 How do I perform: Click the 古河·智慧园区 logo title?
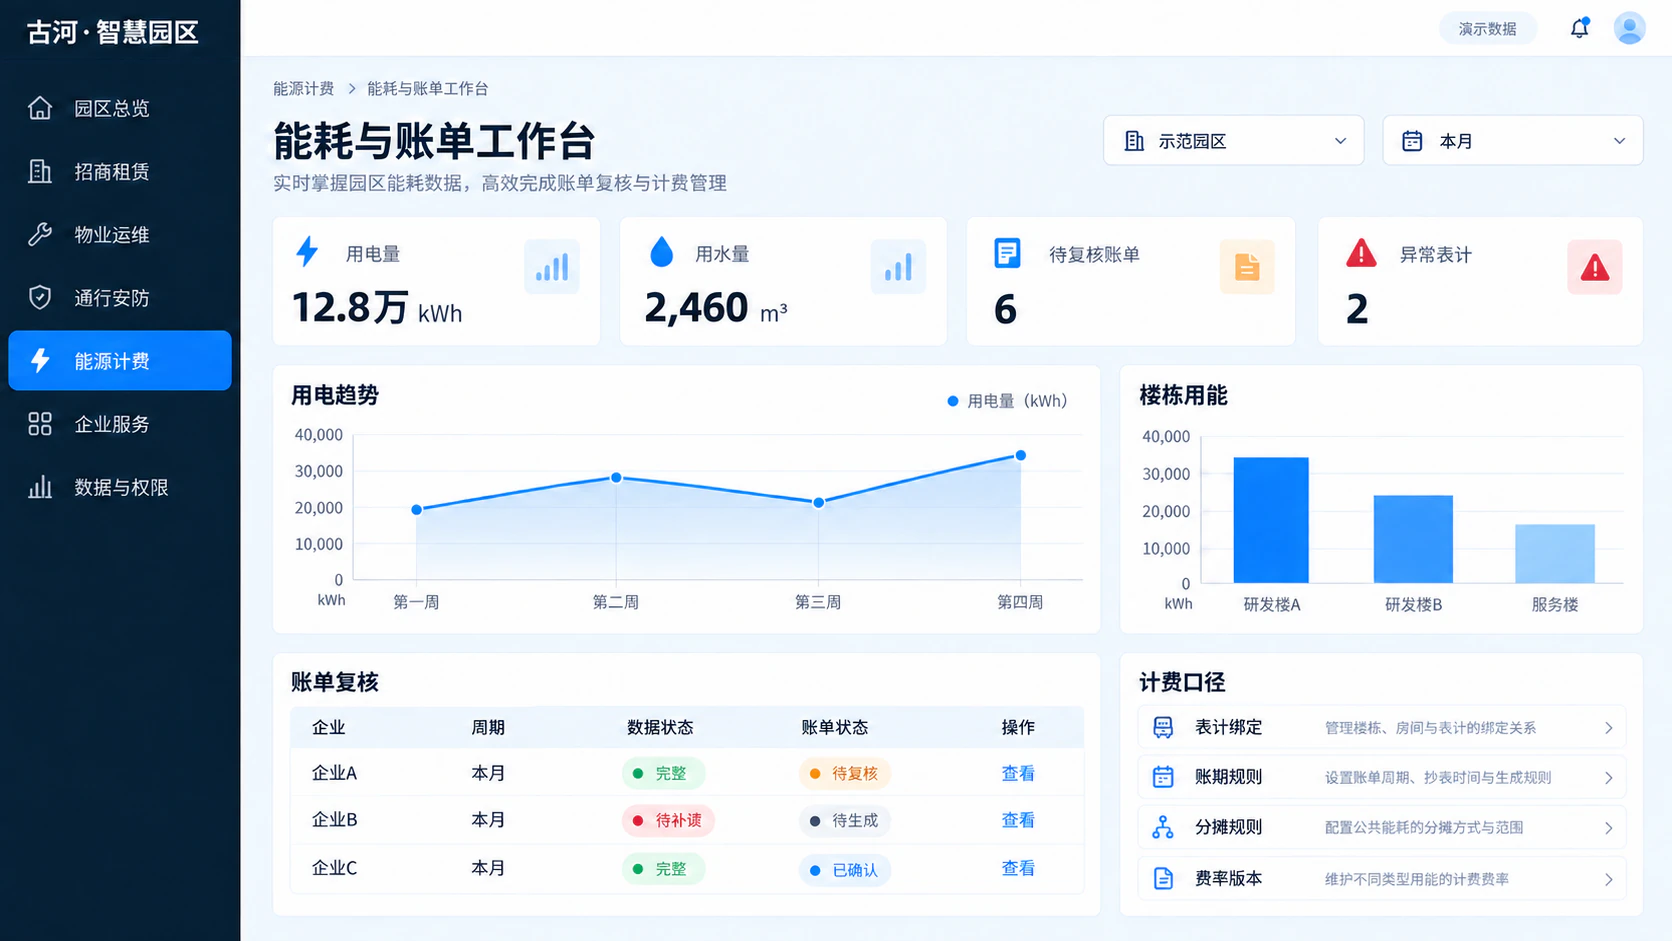click(113, 32)
